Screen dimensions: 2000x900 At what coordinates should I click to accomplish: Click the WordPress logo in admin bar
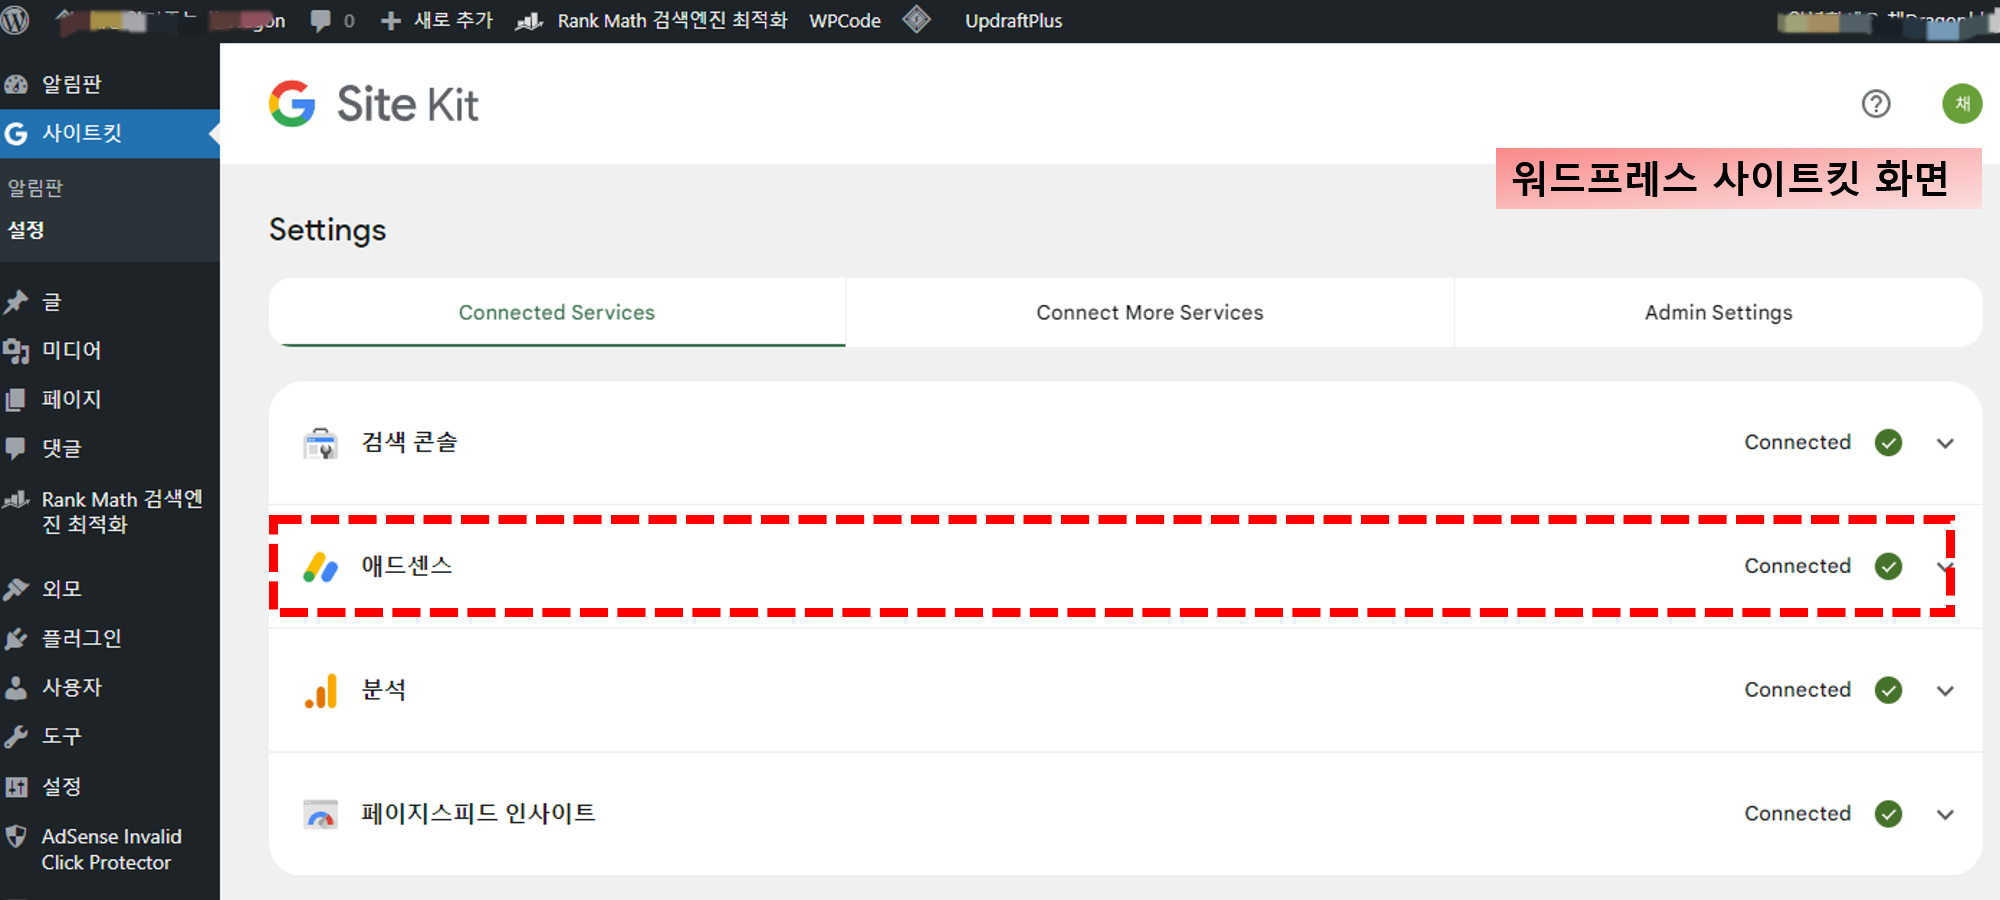[15, 20]
